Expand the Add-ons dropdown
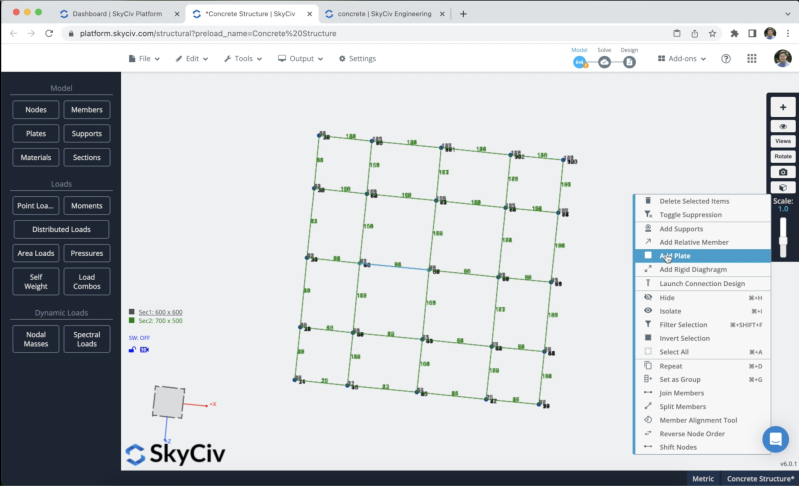799x486 pixels. tap(682, 59)
